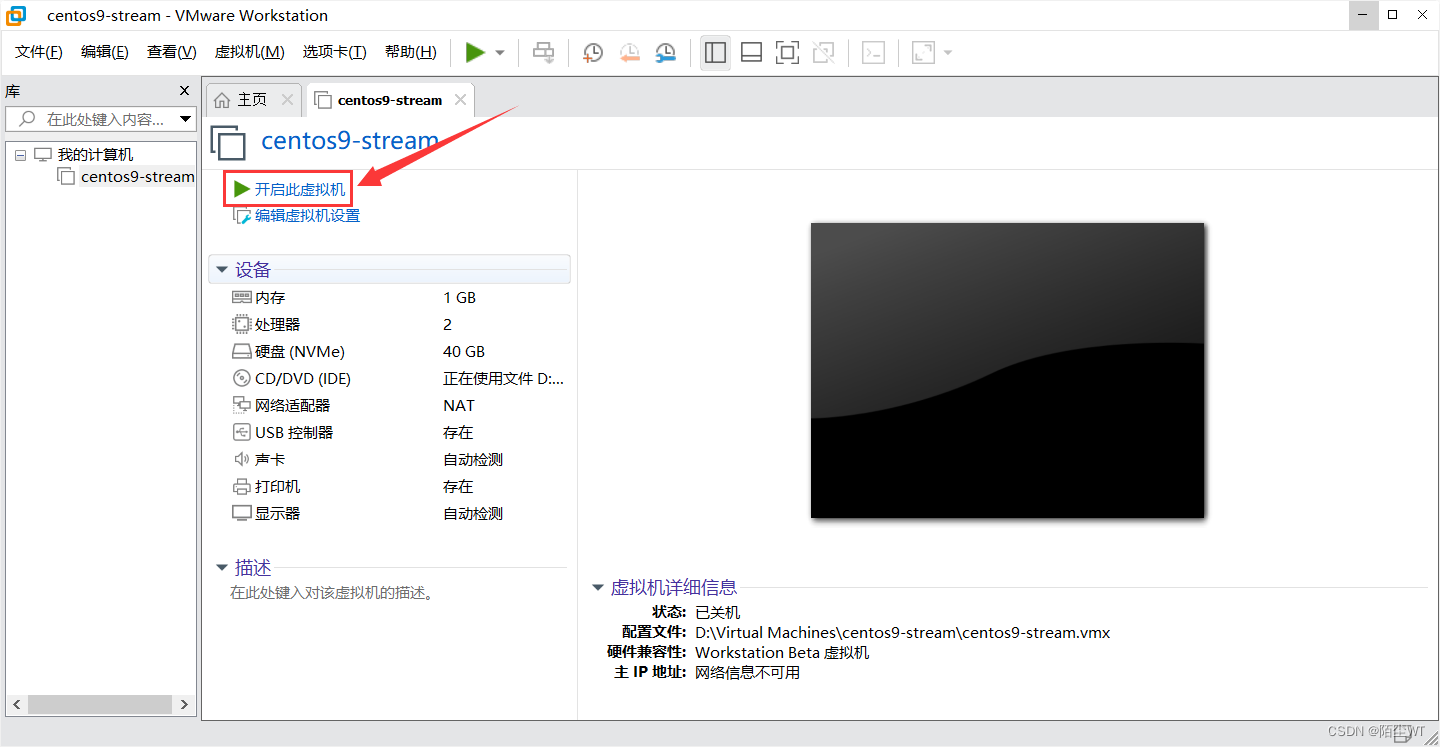Viewport: 1440px width, 747px height.
Task: Click CD/DVD value 正在使用文件 D:...
Action: (x=503, y=379)
